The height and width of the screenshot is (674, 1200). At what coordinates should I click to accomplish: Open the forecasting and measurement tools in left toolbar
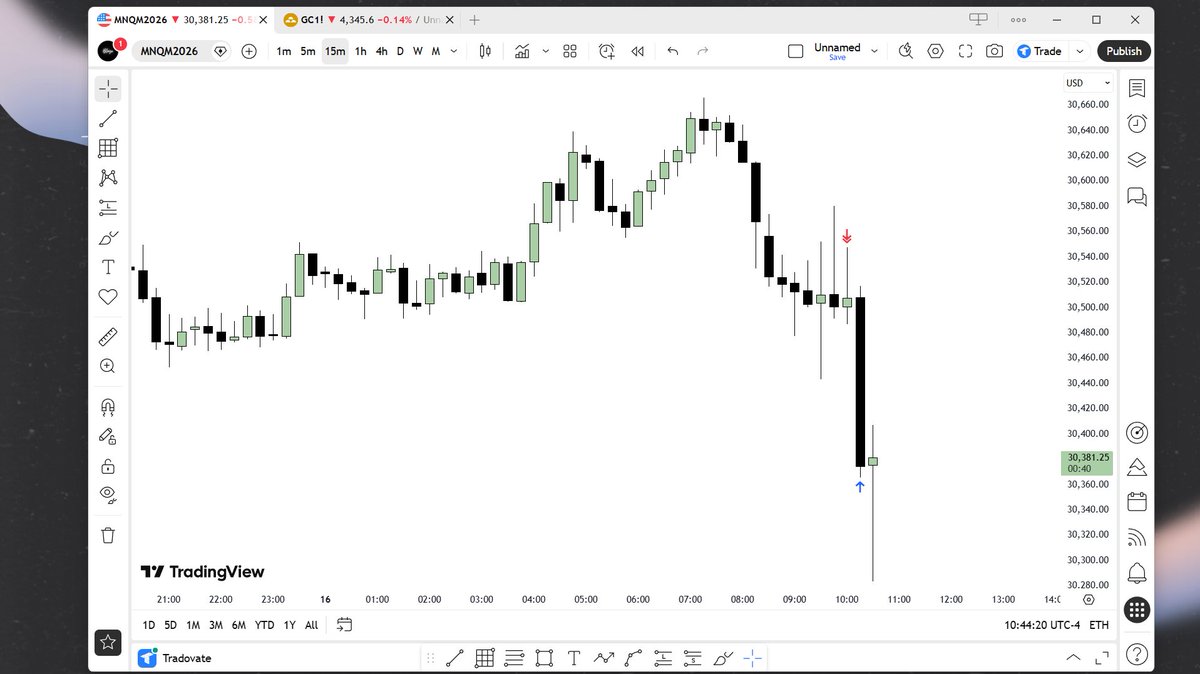(x=108, y=208)
